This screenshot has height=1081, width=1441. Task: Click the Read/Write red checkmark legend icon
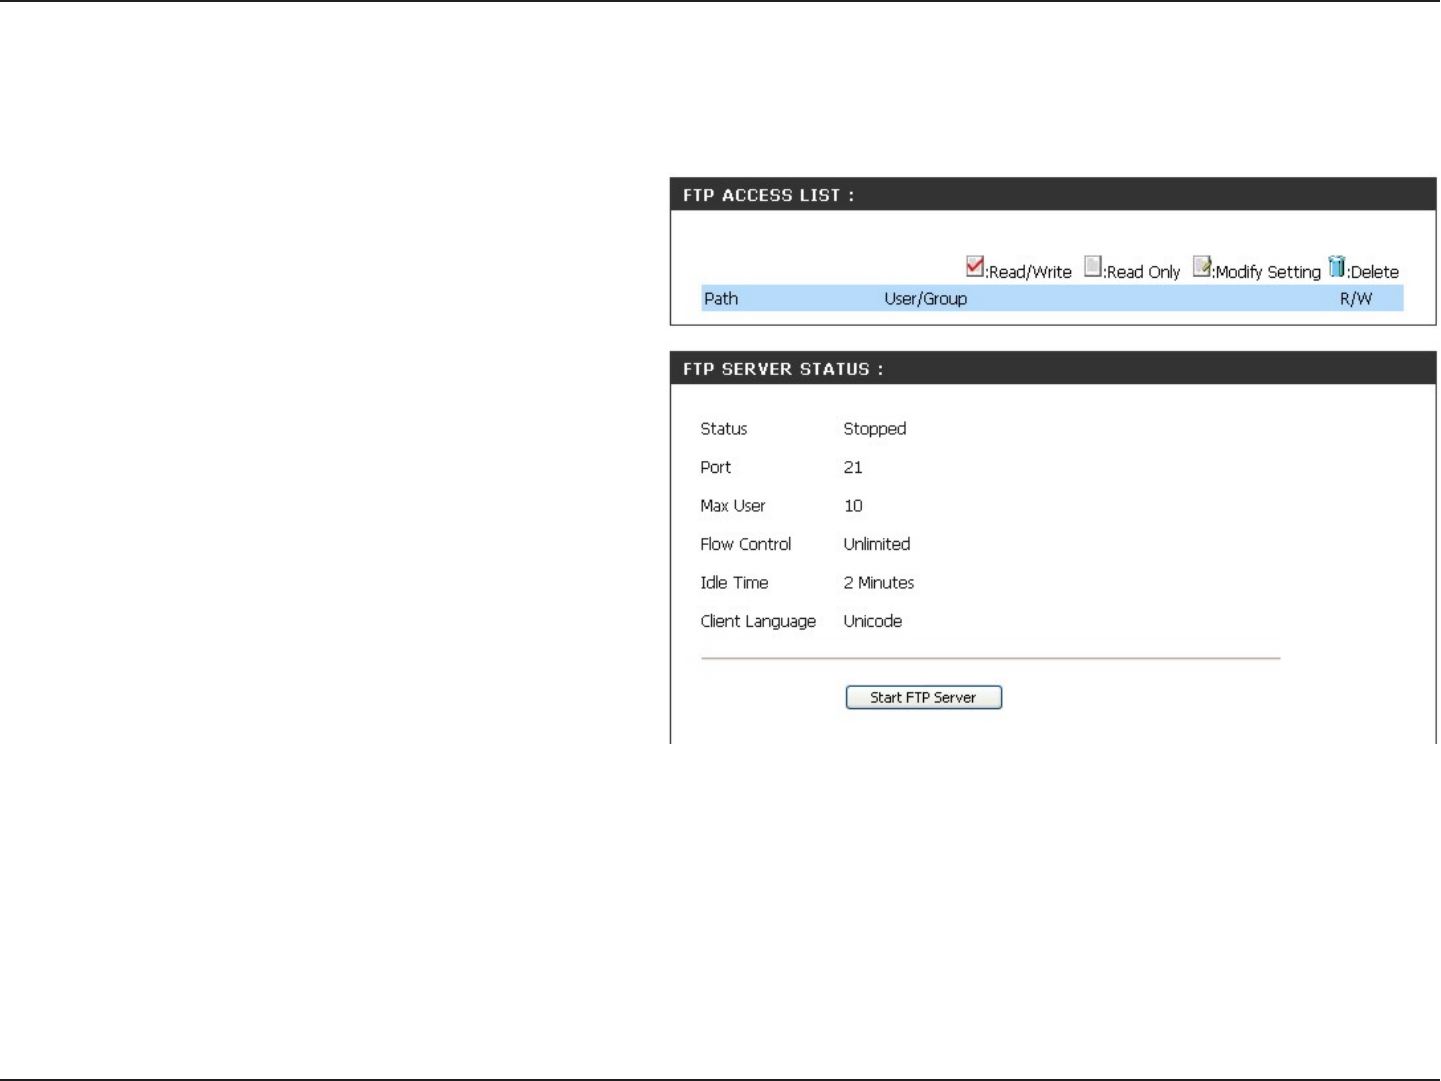[x=975, y=266]
